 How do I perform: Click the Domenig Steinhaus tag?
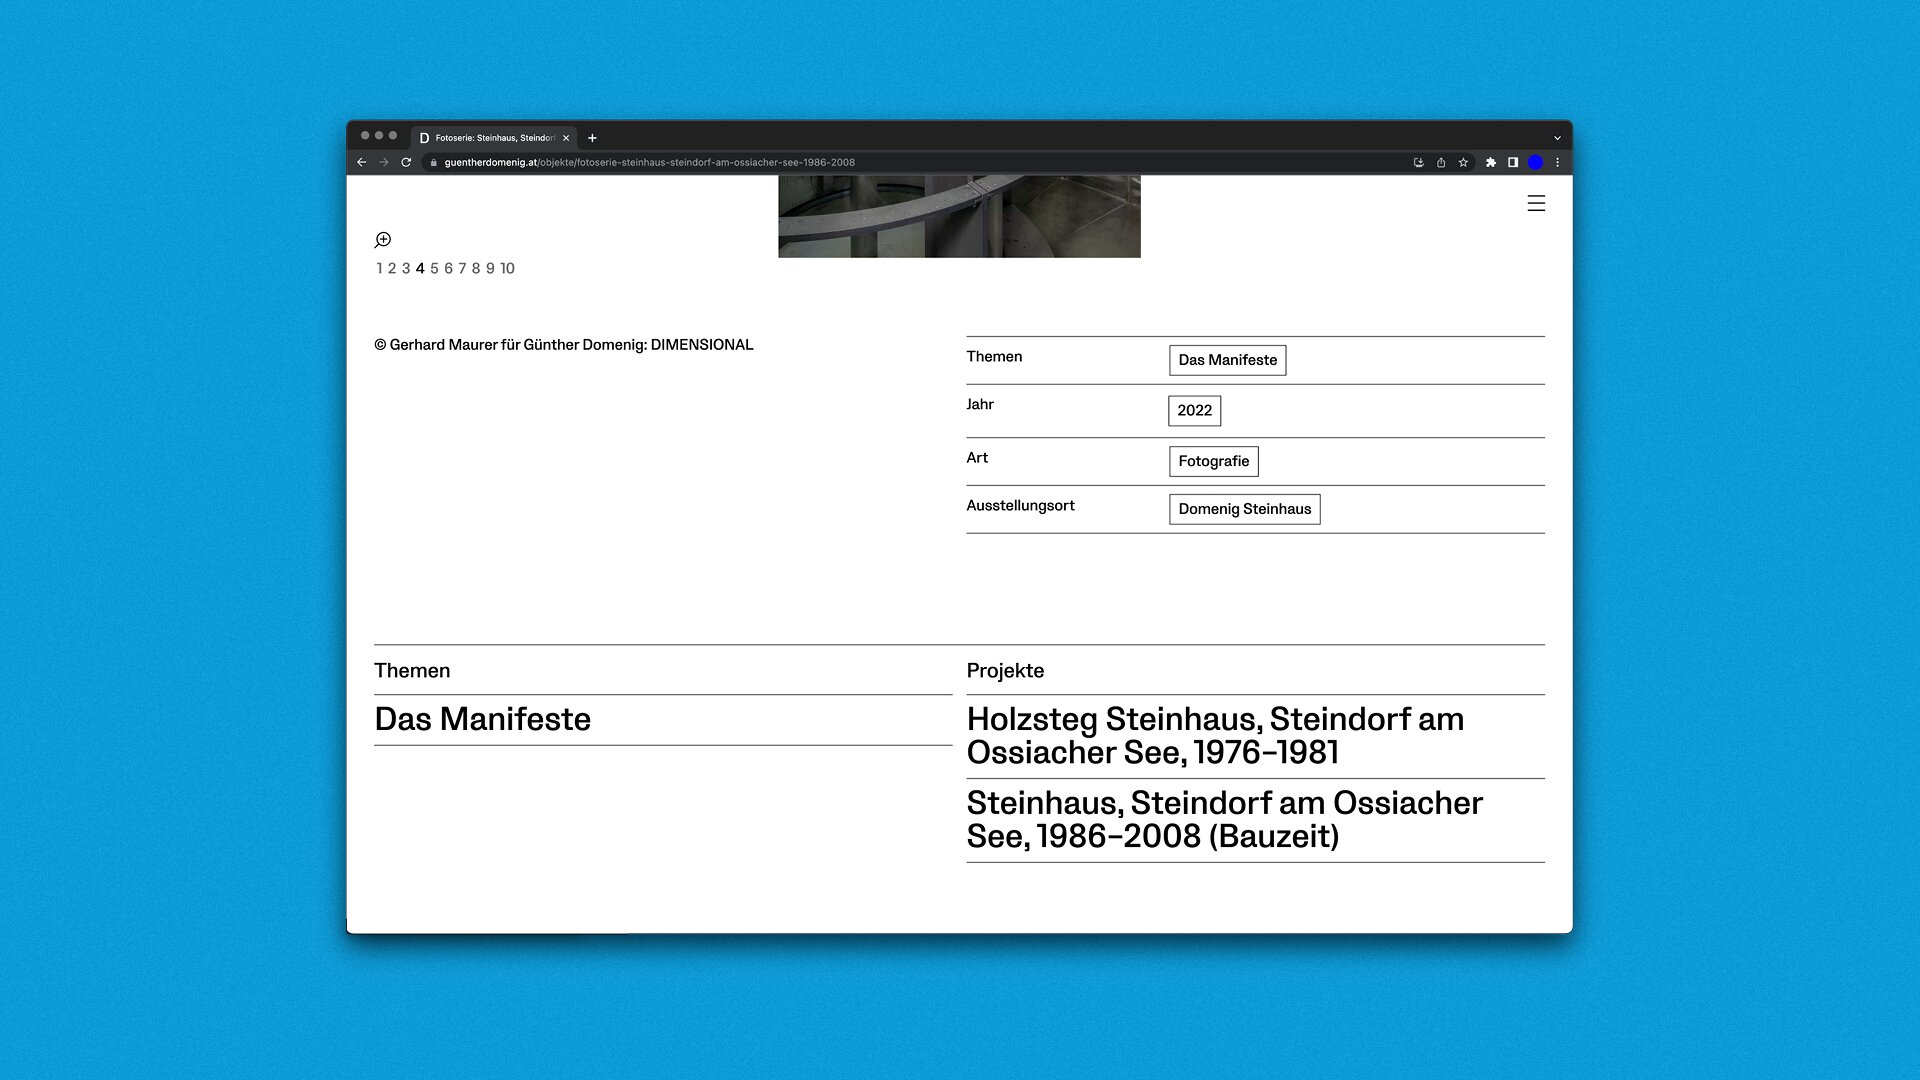click(1244, 509)
